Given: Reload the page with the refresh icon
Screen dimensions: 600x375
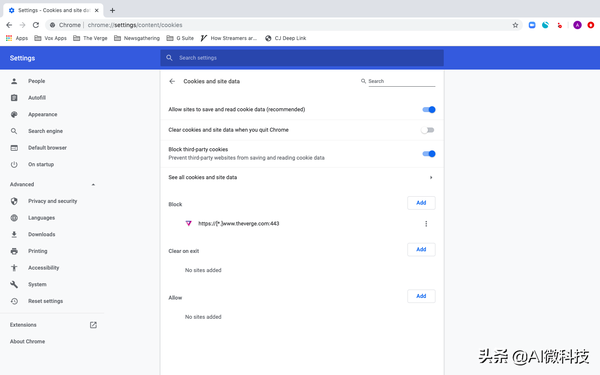Looking at the screenshot, I should pyautogui.click(x=36, y=25).
